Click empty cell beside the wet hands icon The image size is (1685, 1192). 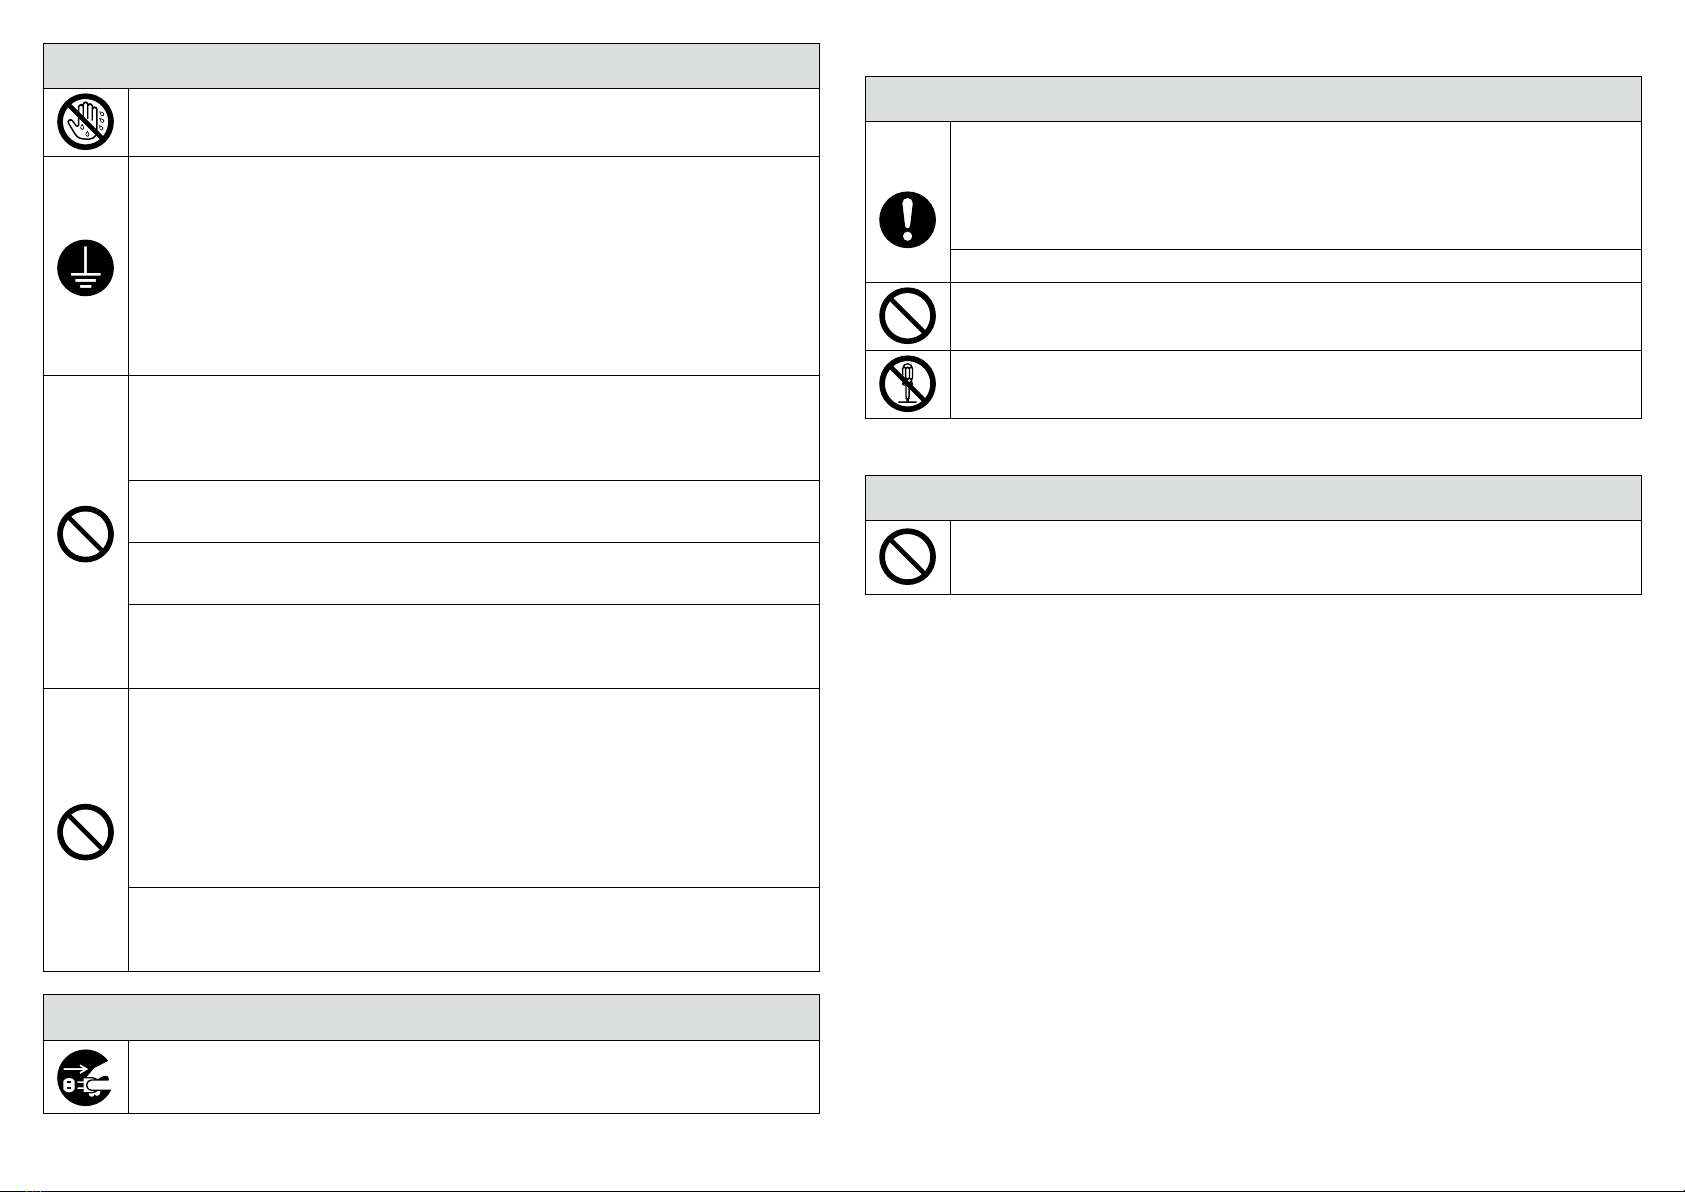point(474,122)
